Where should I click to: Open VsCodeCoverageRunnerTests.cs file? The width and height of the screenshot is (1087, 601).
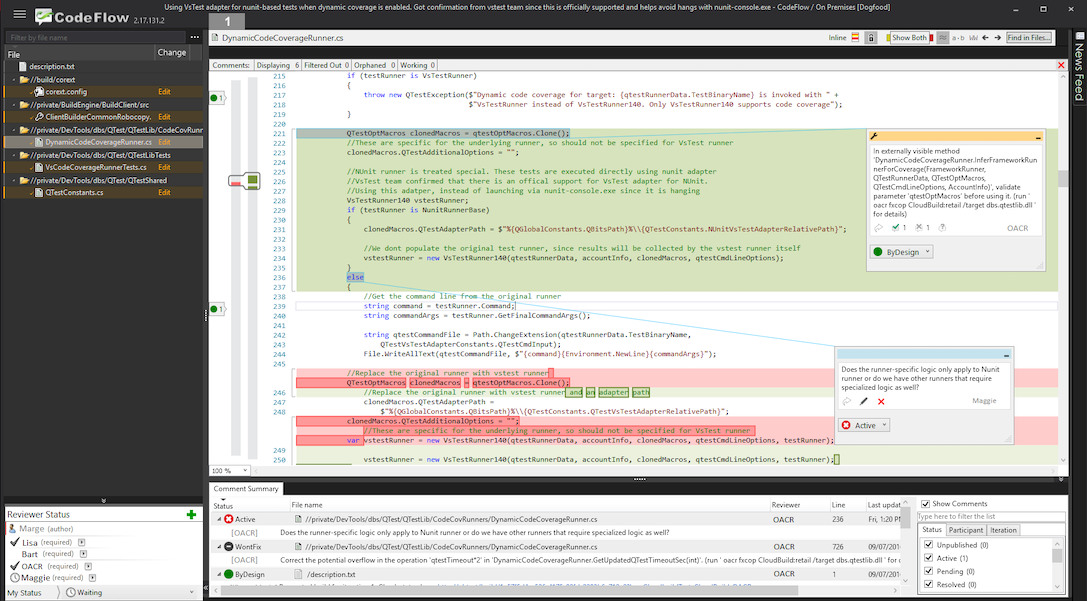tap(96, 167)
